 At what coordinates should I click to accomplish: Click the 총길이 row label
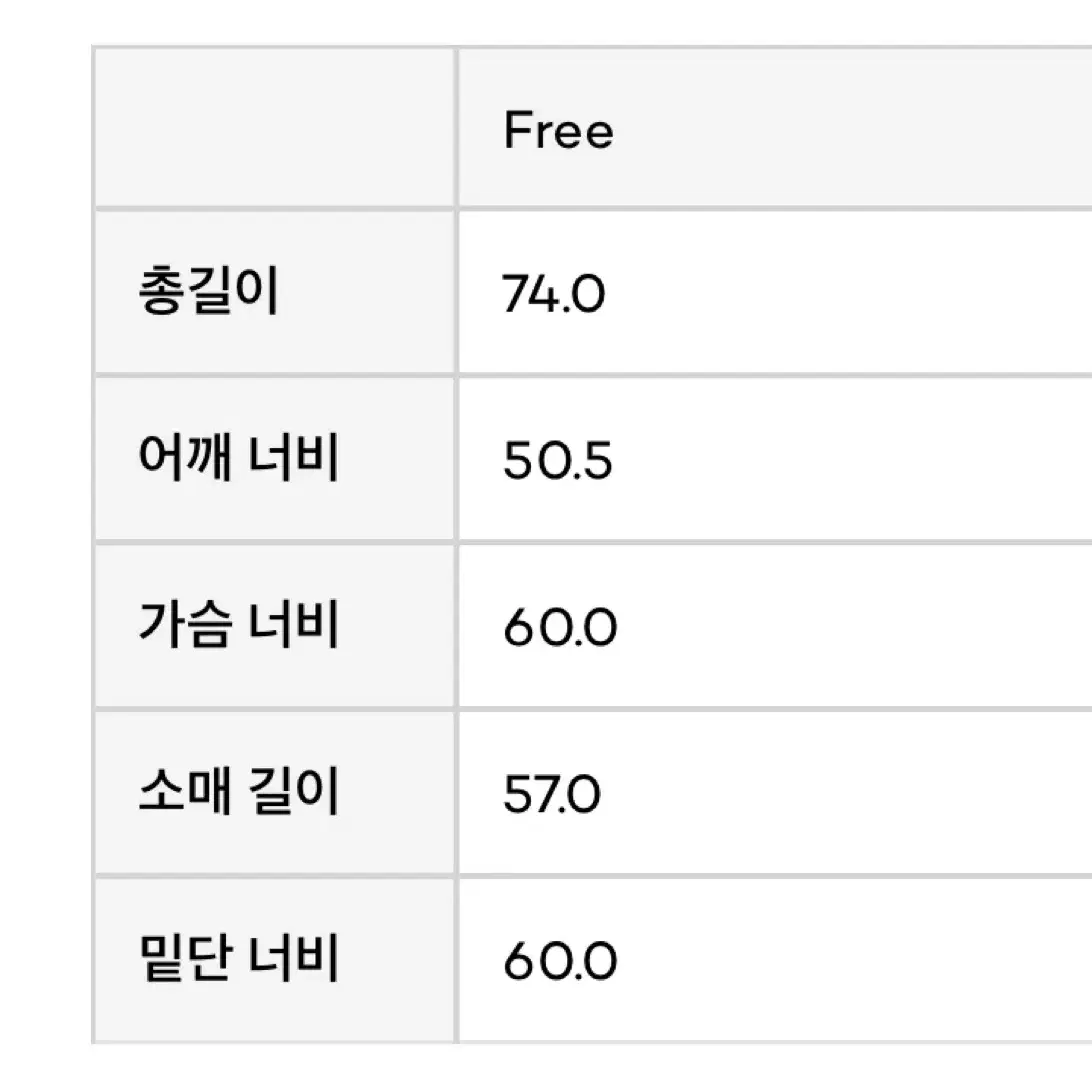[x=209, y=291]
